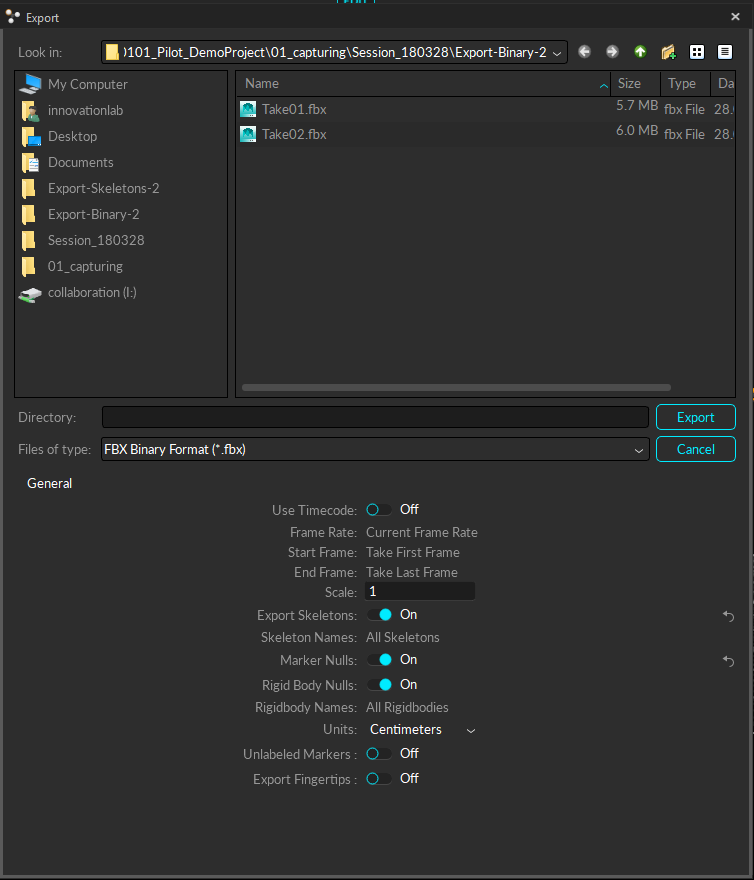The height and width of the screenshot is (880, 754).
Task: Click the Back navigation arrow icon
Action: pyautogui.click(x=585, y=52)
